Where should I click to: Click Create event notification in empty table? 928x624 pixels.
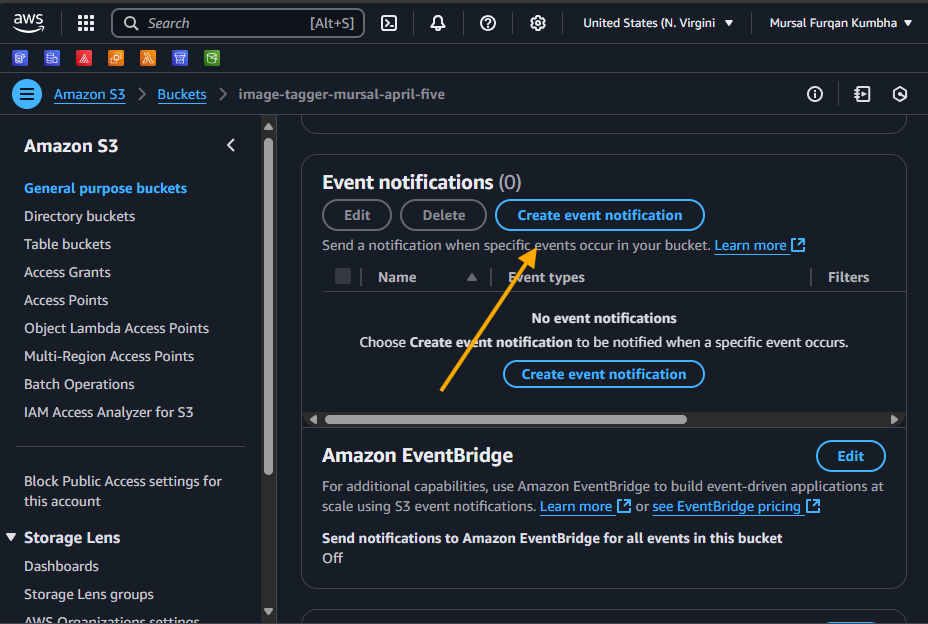[604, 374]
